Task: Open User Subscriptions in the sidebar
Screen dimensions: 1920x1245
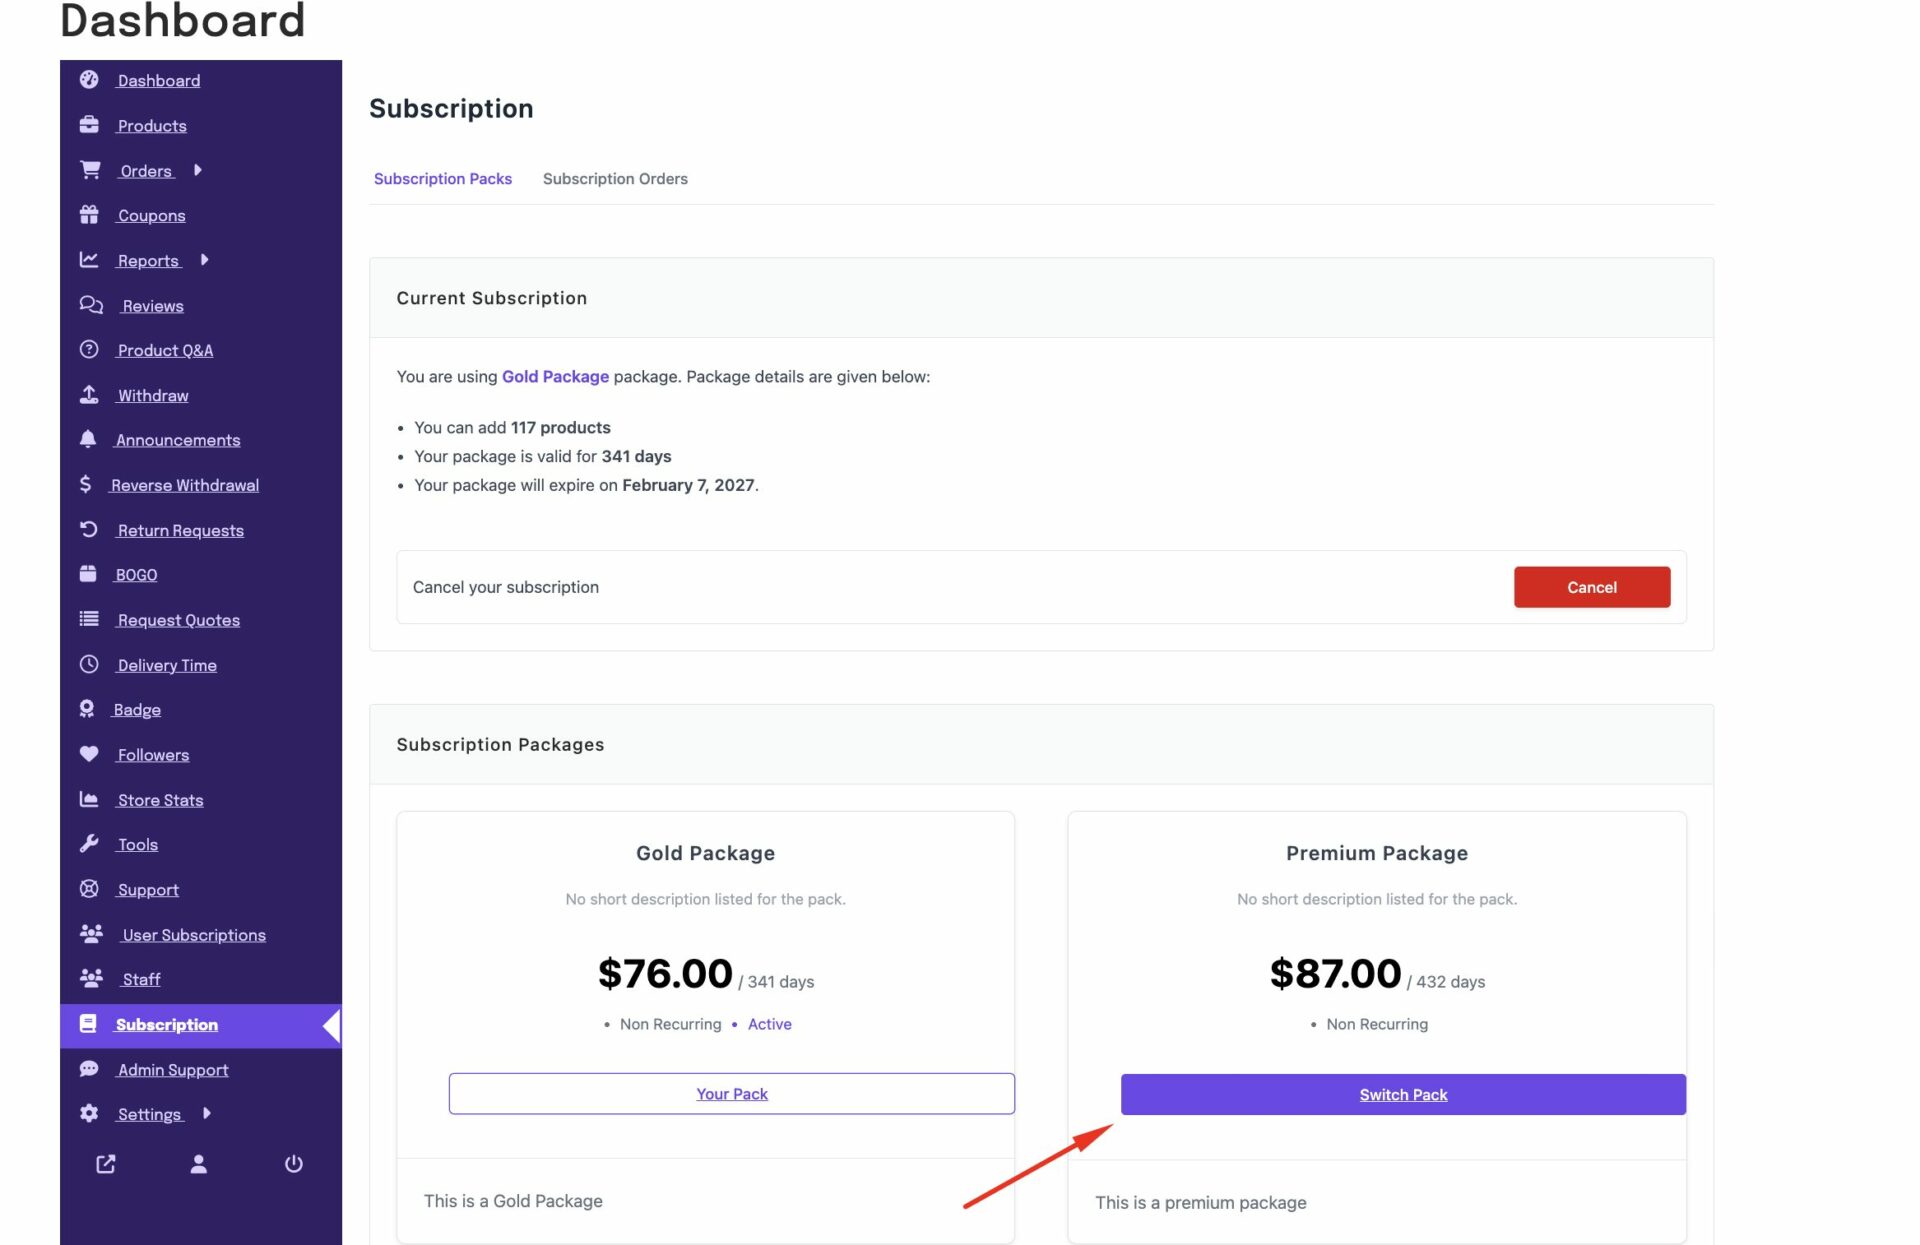Action: (x=194, y=935)
